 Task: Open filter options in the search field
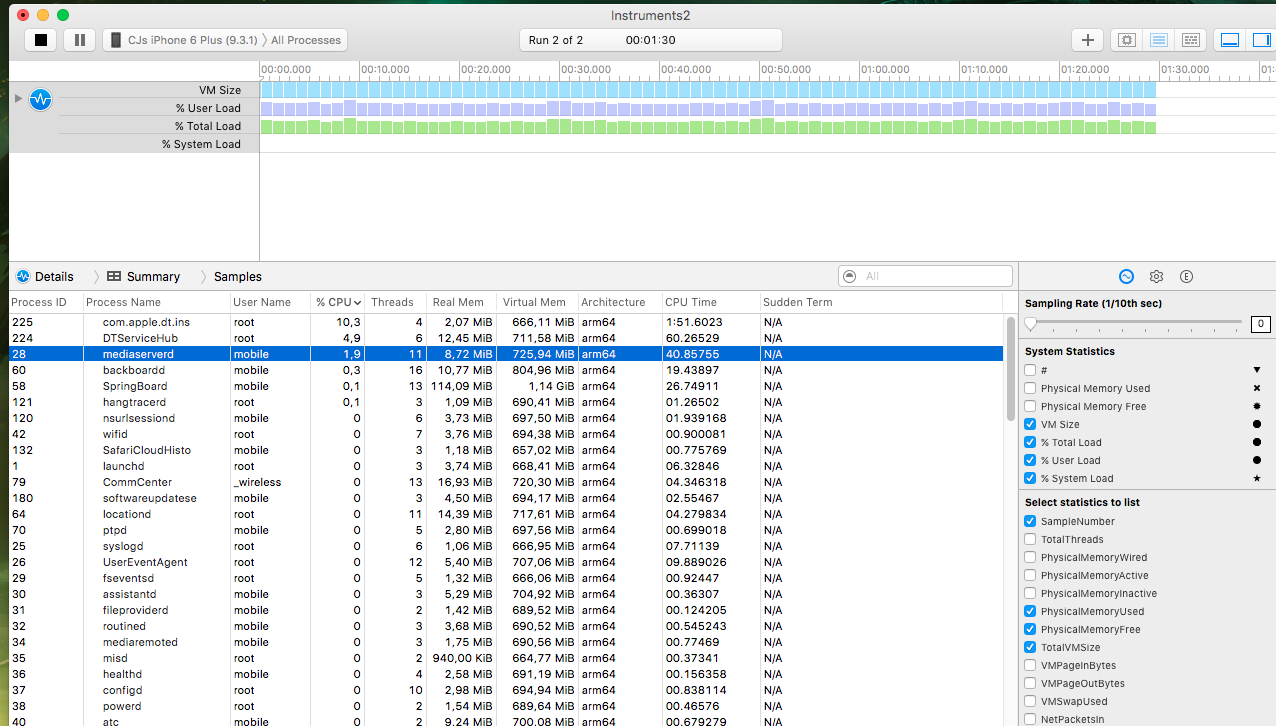coord(850,276)
